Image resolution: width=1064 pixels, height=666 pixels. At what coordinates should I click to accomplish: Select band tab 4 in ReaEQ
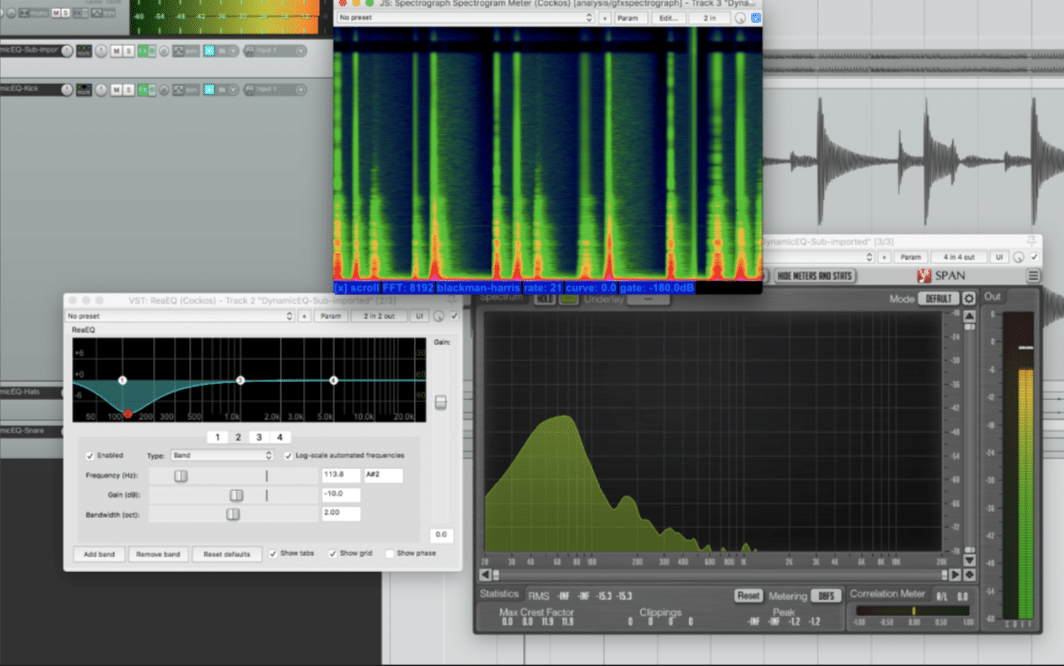(x=280, y=437)
